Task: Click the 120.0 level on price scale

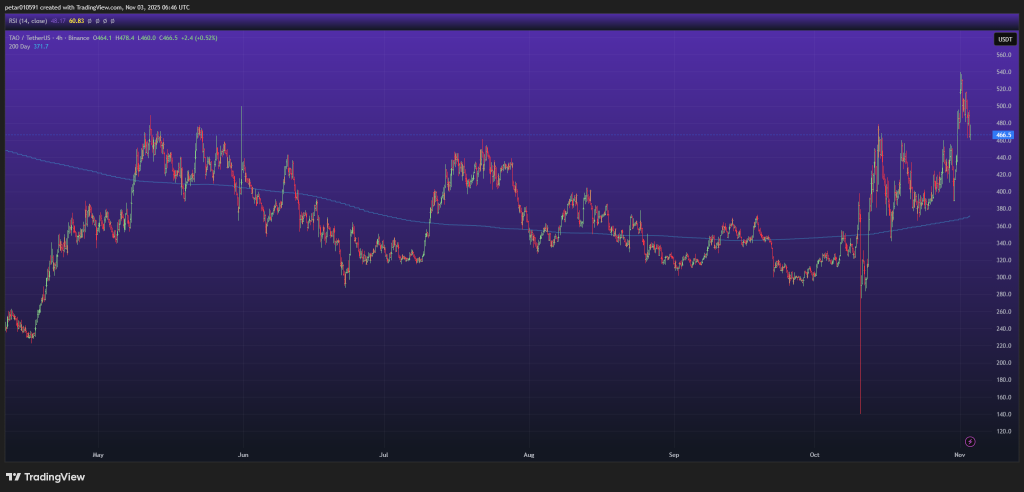Action: tap(1003, 431)
